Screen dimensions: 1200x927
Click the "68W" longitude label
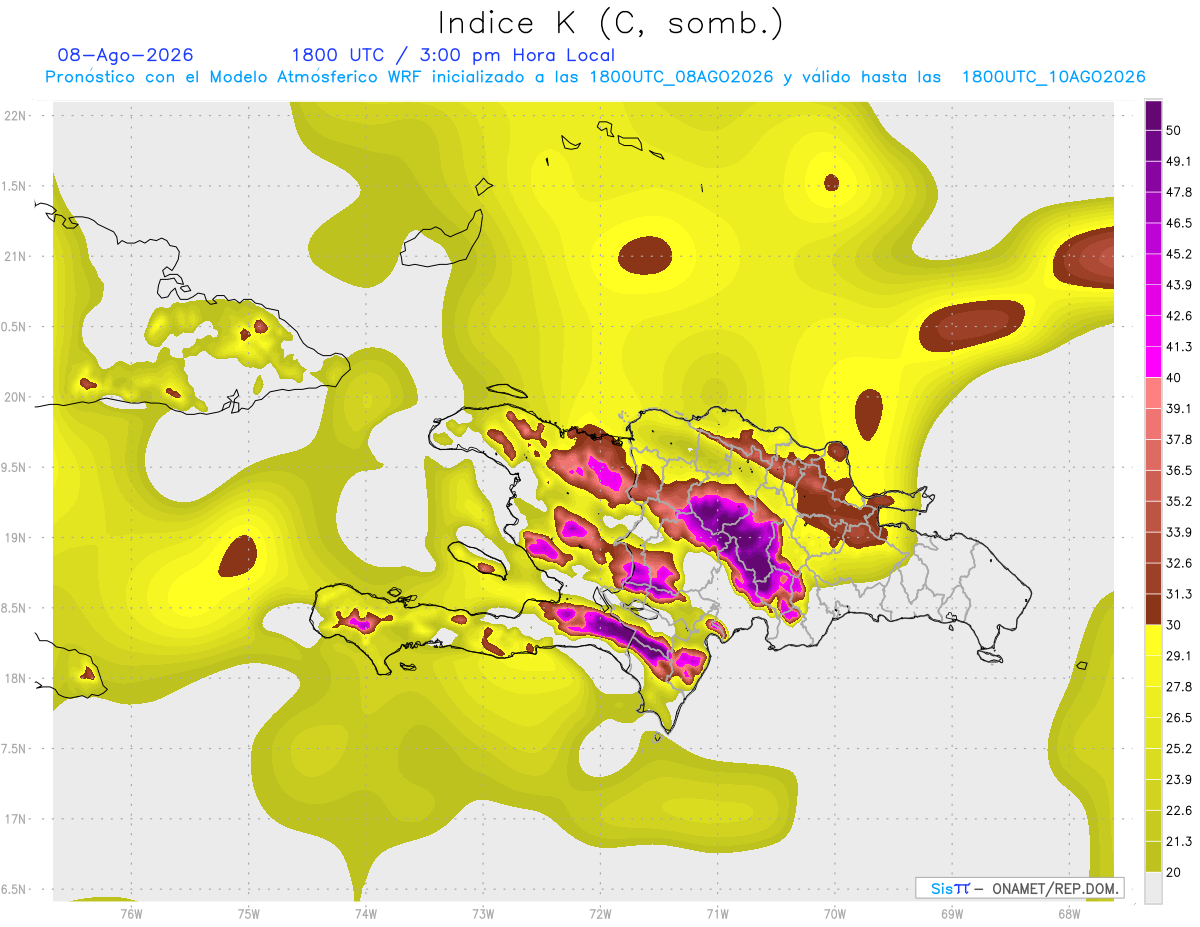point(1069,913)
